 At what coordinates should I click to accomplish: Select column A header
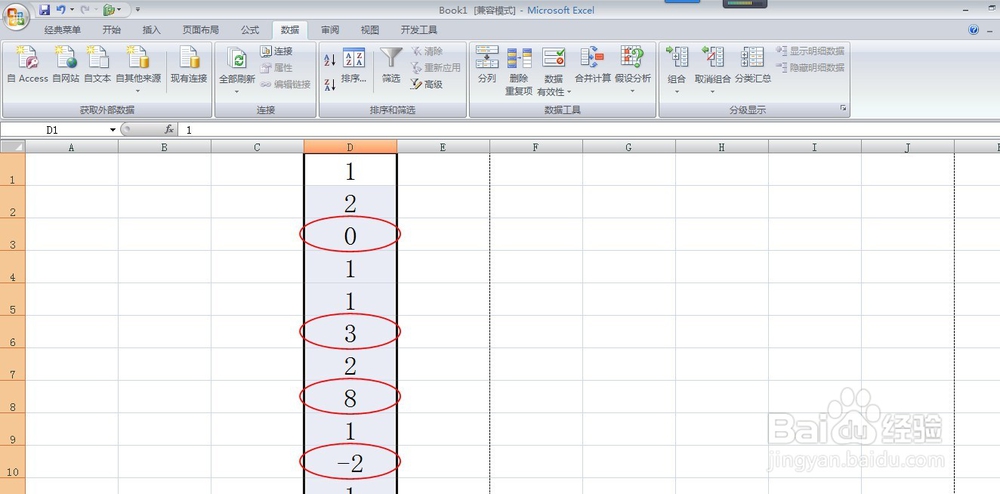click(71, 147)
